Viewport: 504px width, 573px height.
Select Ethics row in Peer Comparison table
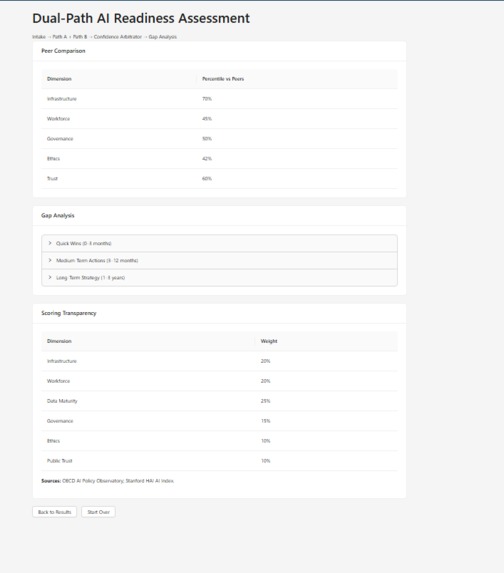click(219, 159)
